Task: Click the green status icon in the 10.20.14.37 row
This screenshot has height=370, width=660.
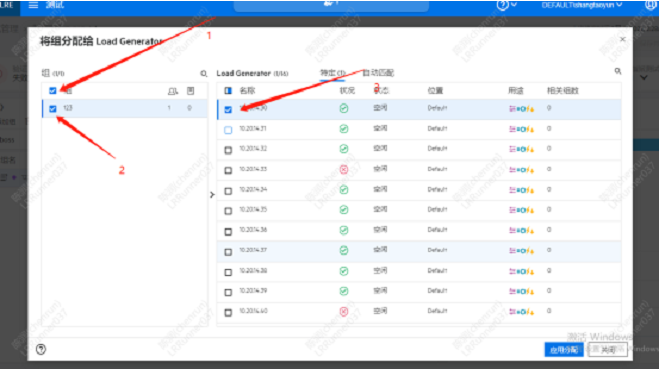Action: (x=344, y=250)
